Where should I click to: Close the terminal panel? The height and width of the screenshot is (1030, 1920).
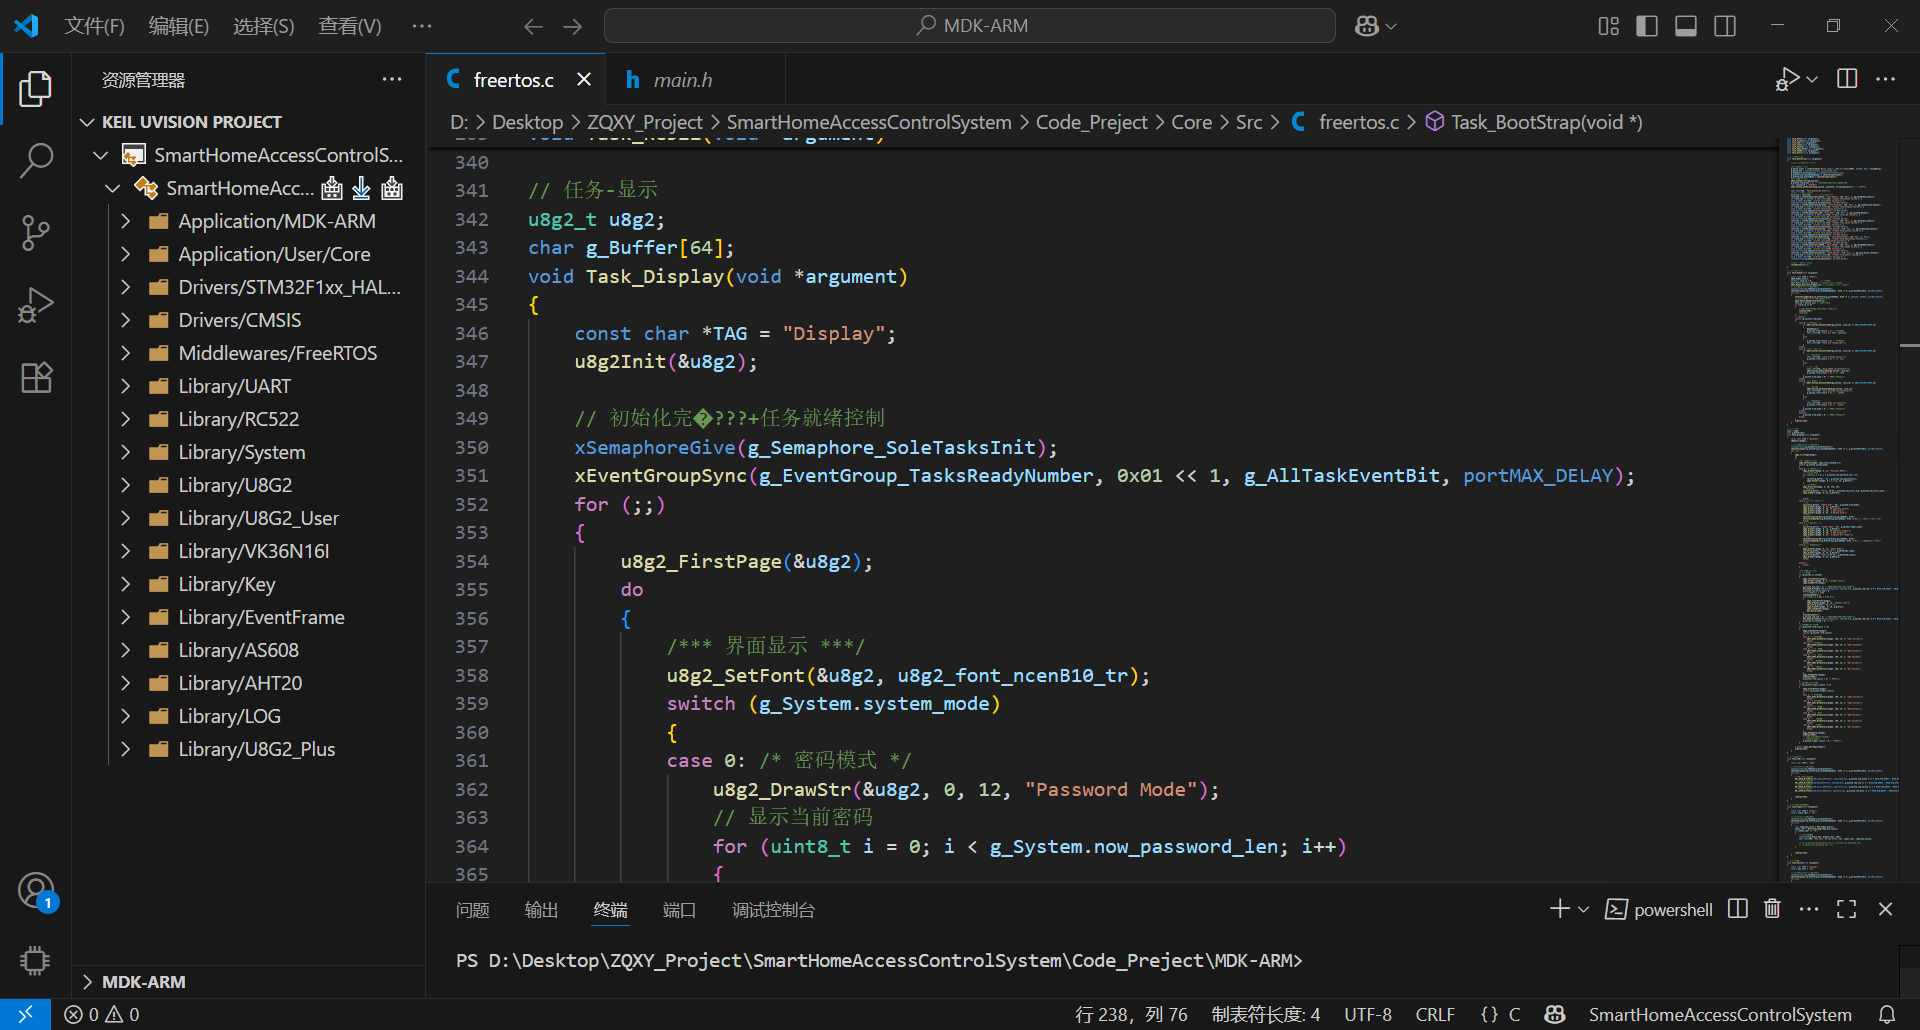pos(1885,909)
